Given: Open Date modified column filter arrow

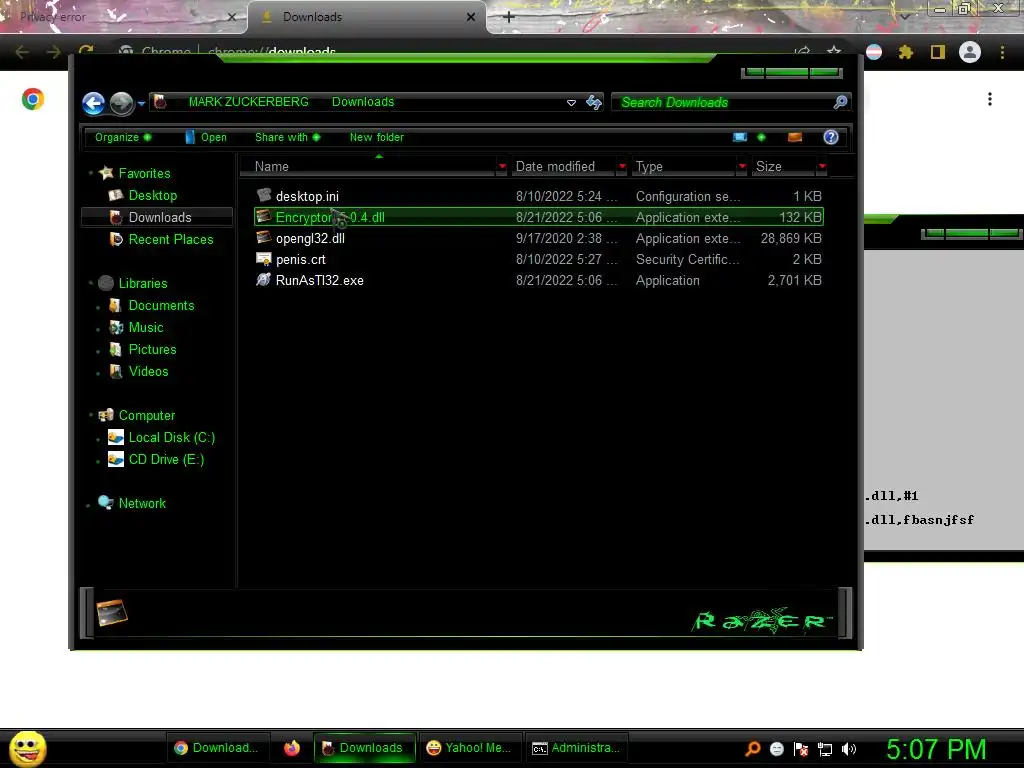Looking at the screenshot, I should coord(622,167).
